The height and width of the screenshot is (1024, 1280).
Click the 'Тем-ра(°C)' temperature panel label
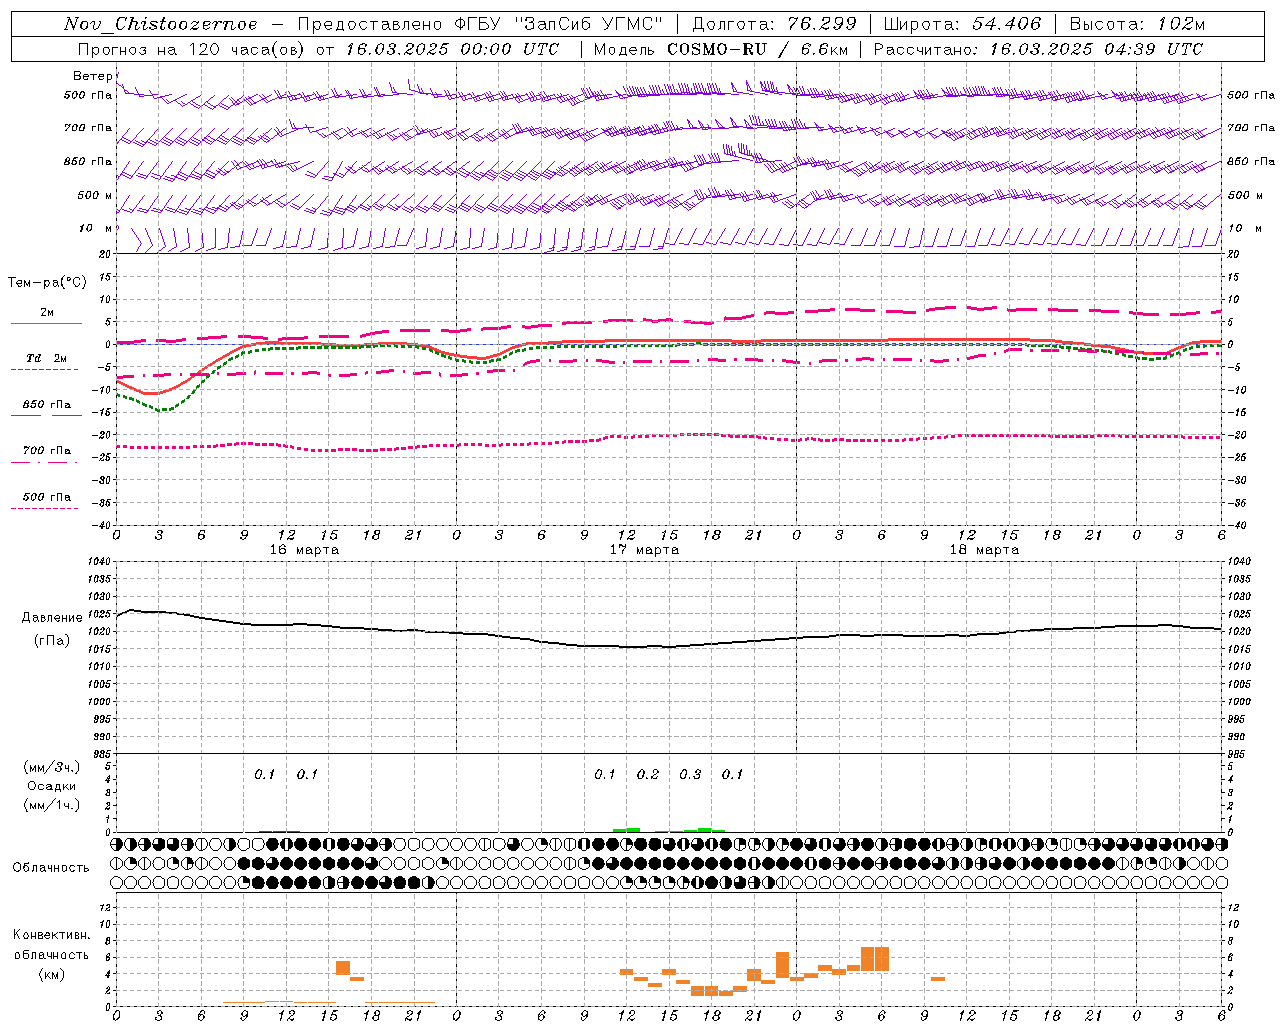tap(47, 283)
